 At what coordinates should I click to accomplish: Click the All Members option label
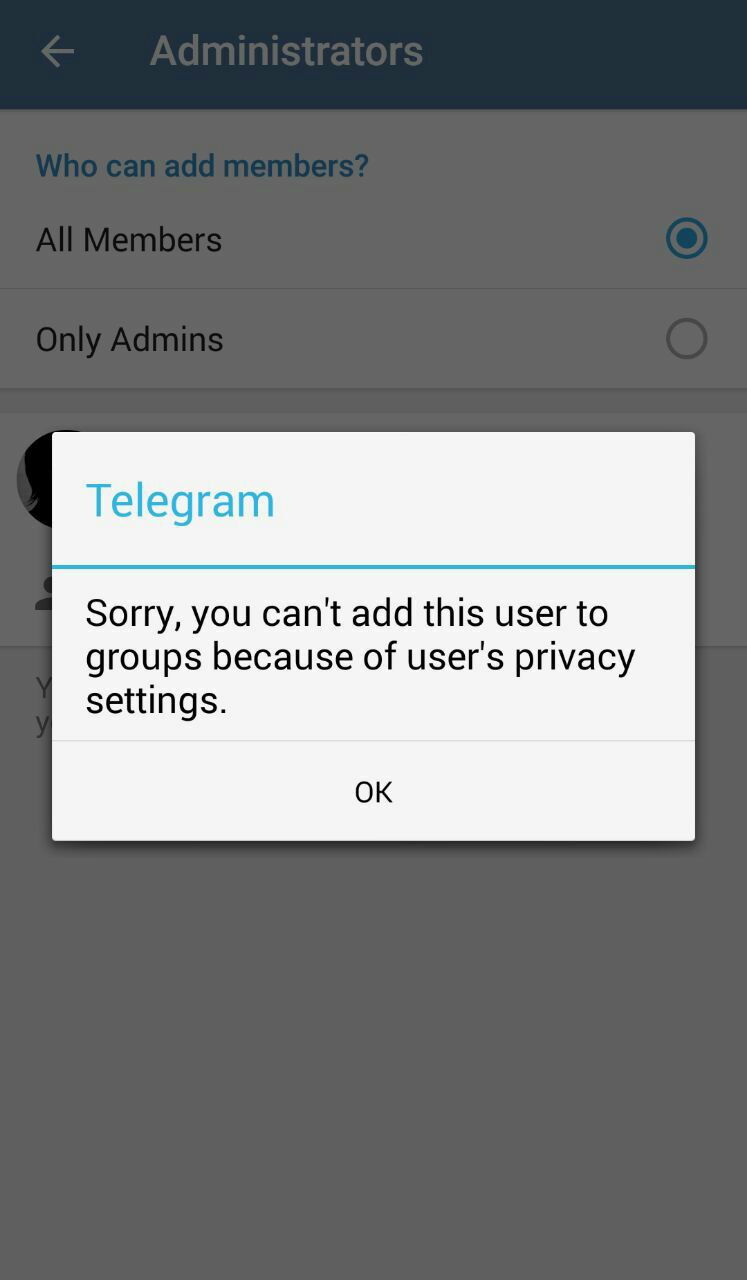coord(129,240)
